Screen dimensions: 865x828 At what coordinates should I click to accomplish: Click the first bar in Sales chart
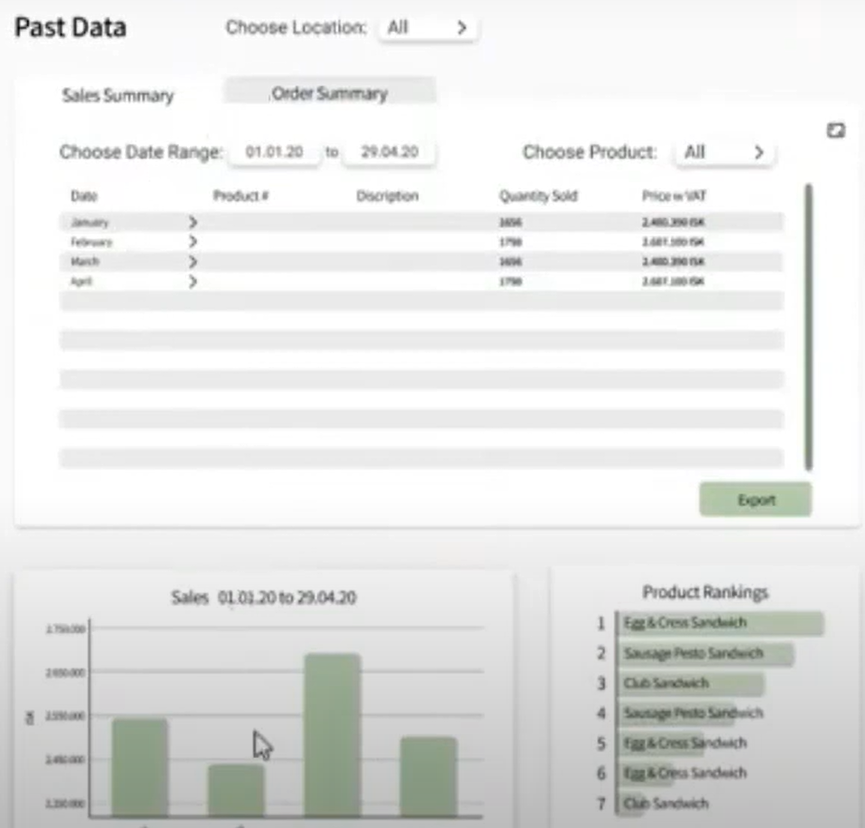coord(140,767)
